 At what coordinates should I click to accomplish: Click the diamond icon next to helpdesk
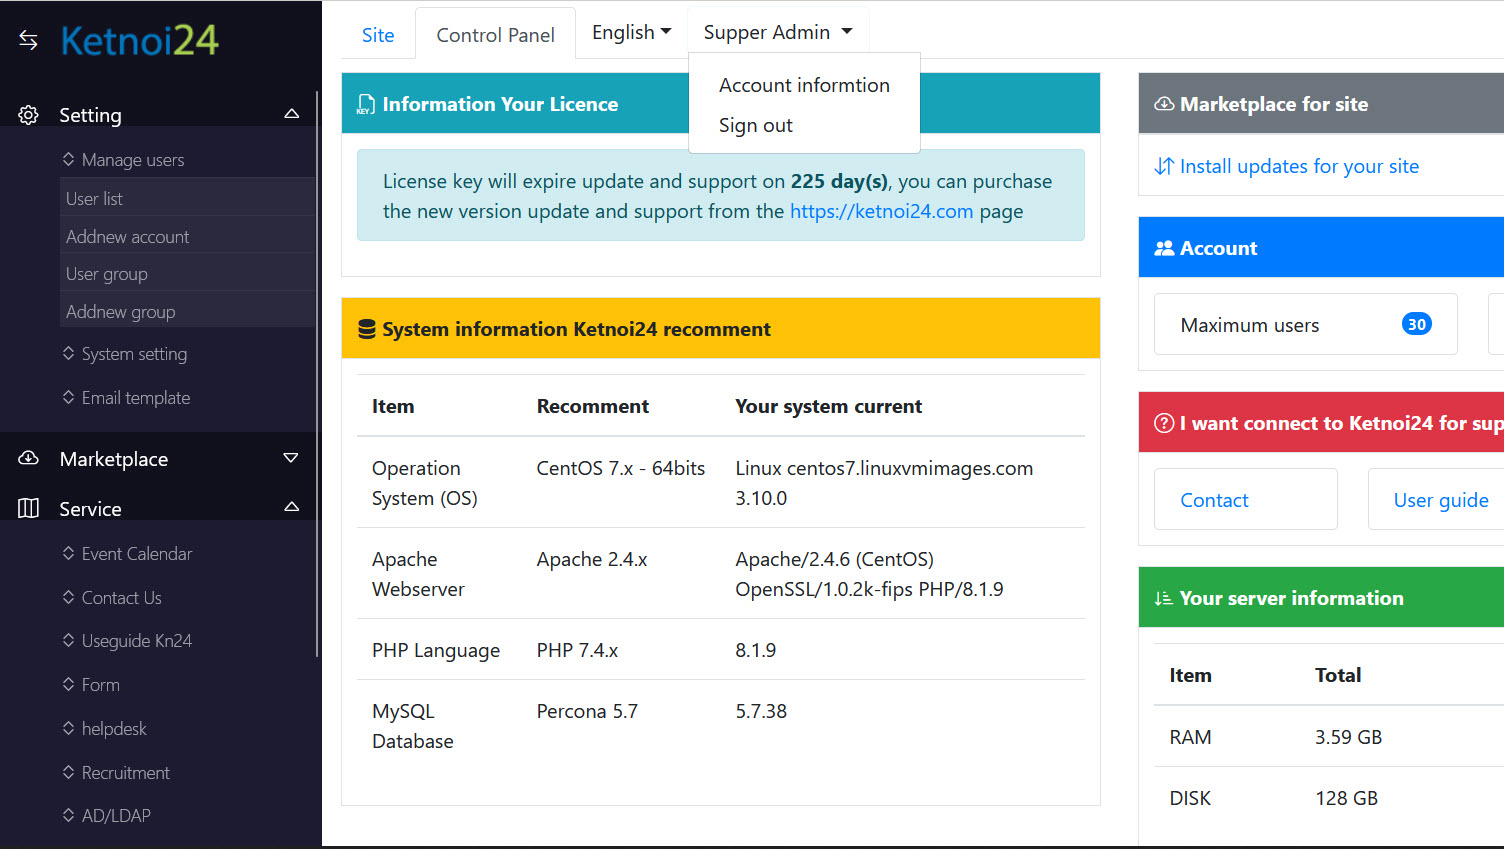(68, 728)
